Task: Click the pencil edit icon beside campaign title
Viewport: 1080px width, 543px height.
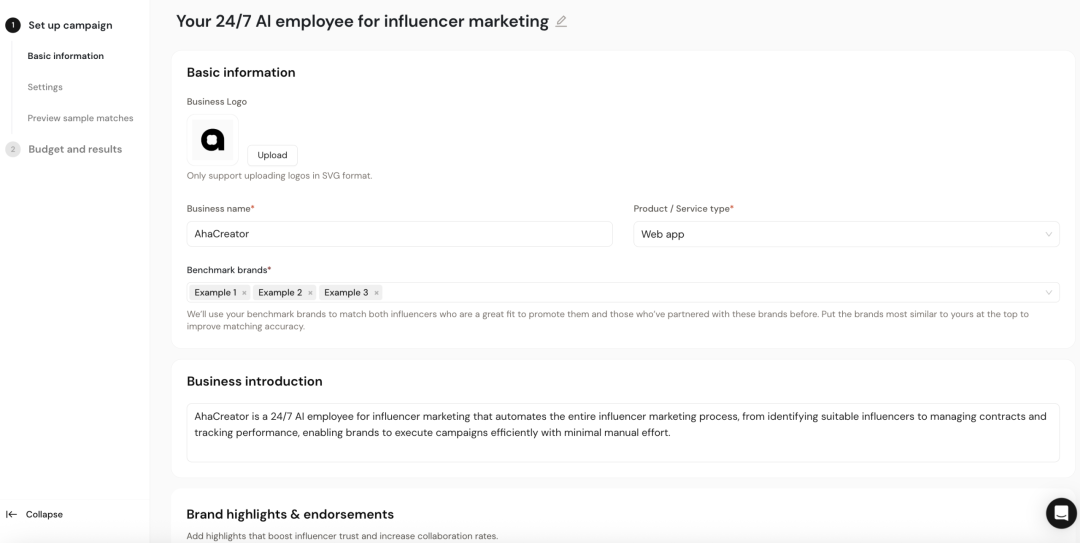Action: (x=561, y=22)
